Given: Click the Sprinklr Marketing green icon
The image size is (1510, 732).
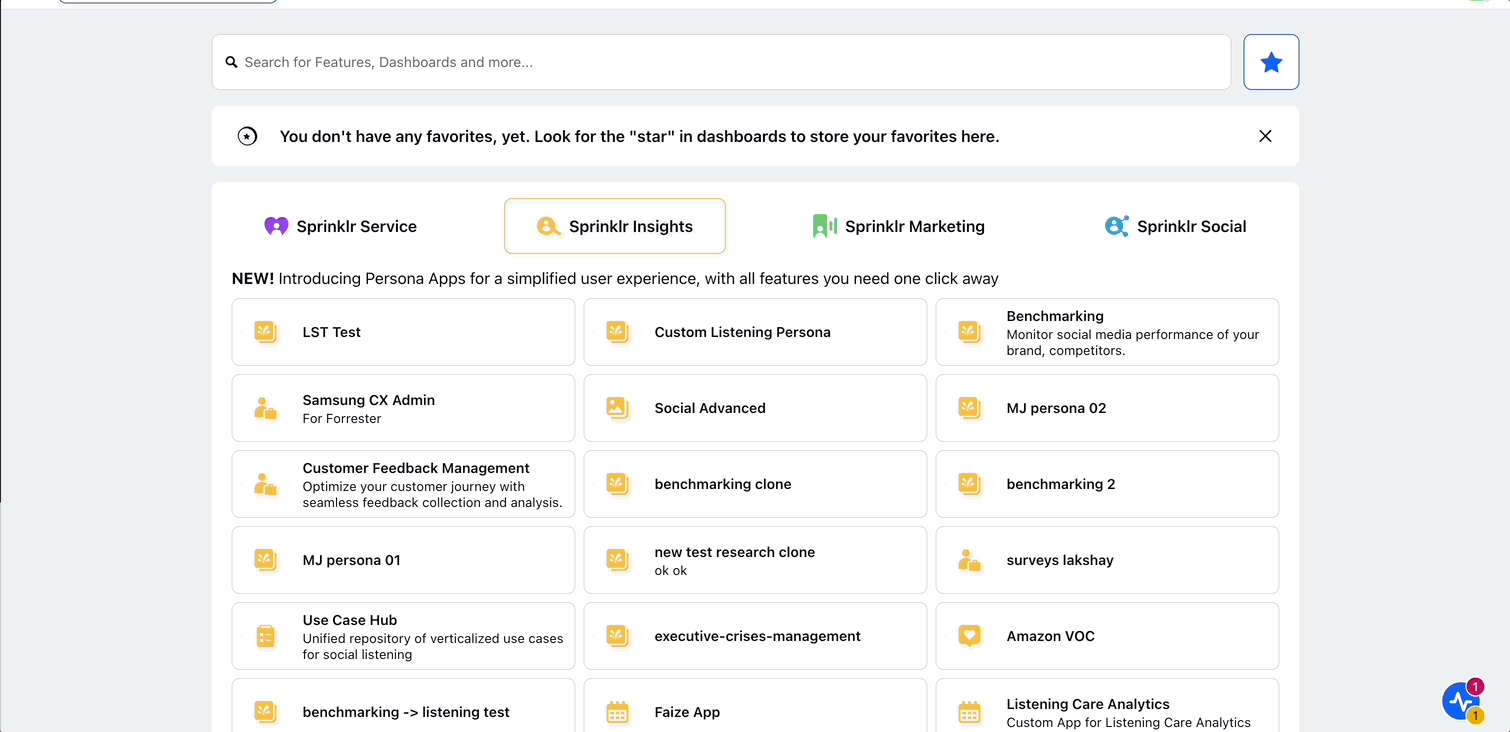Looking at the screenshot, I should click(x=824, y=226).
